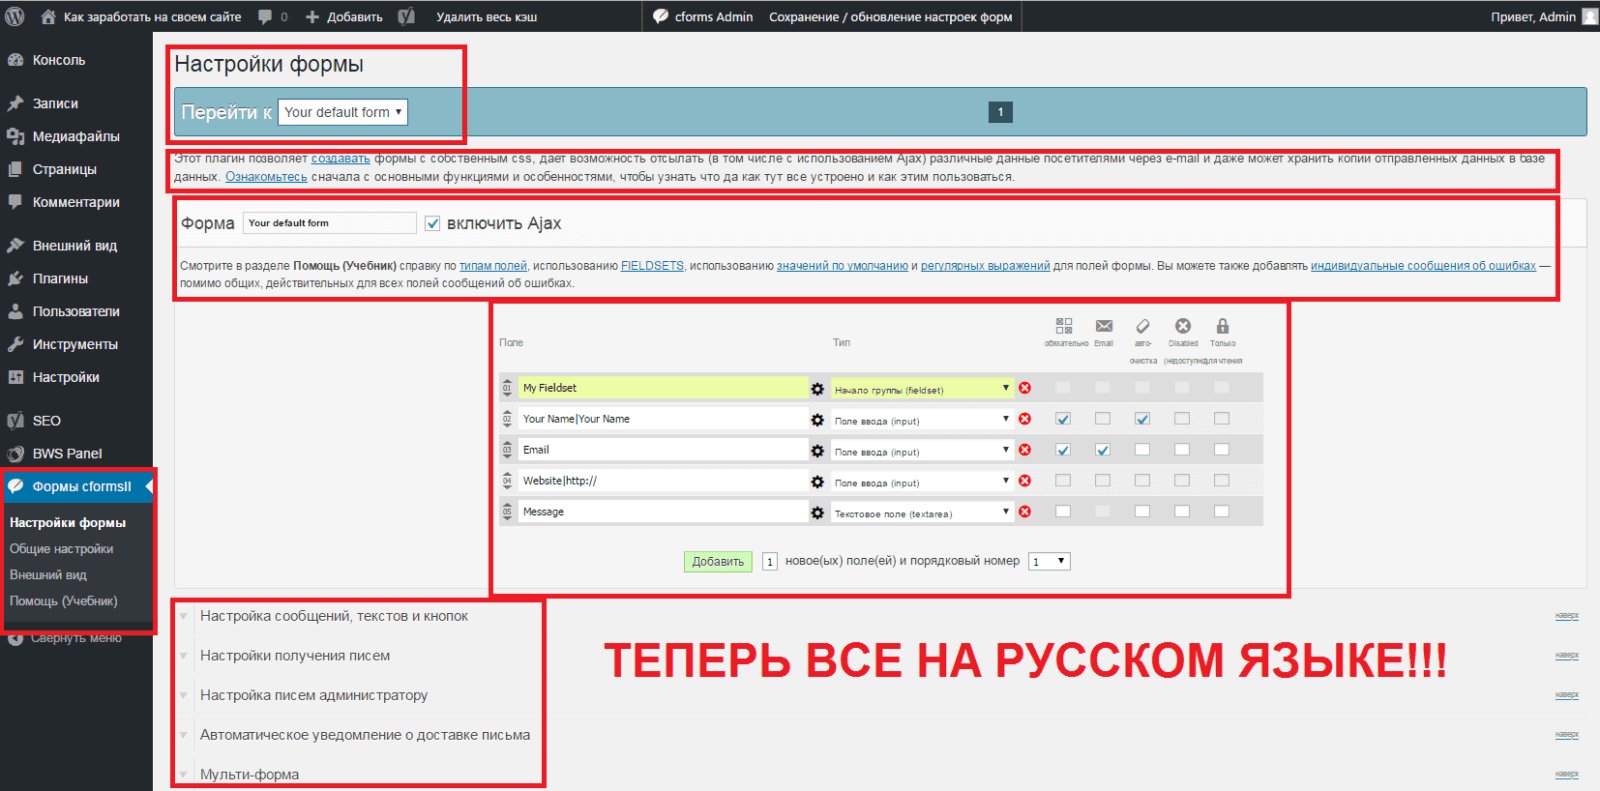
Task: Open регулярных выражений help link
Action: tap(985, 266)
